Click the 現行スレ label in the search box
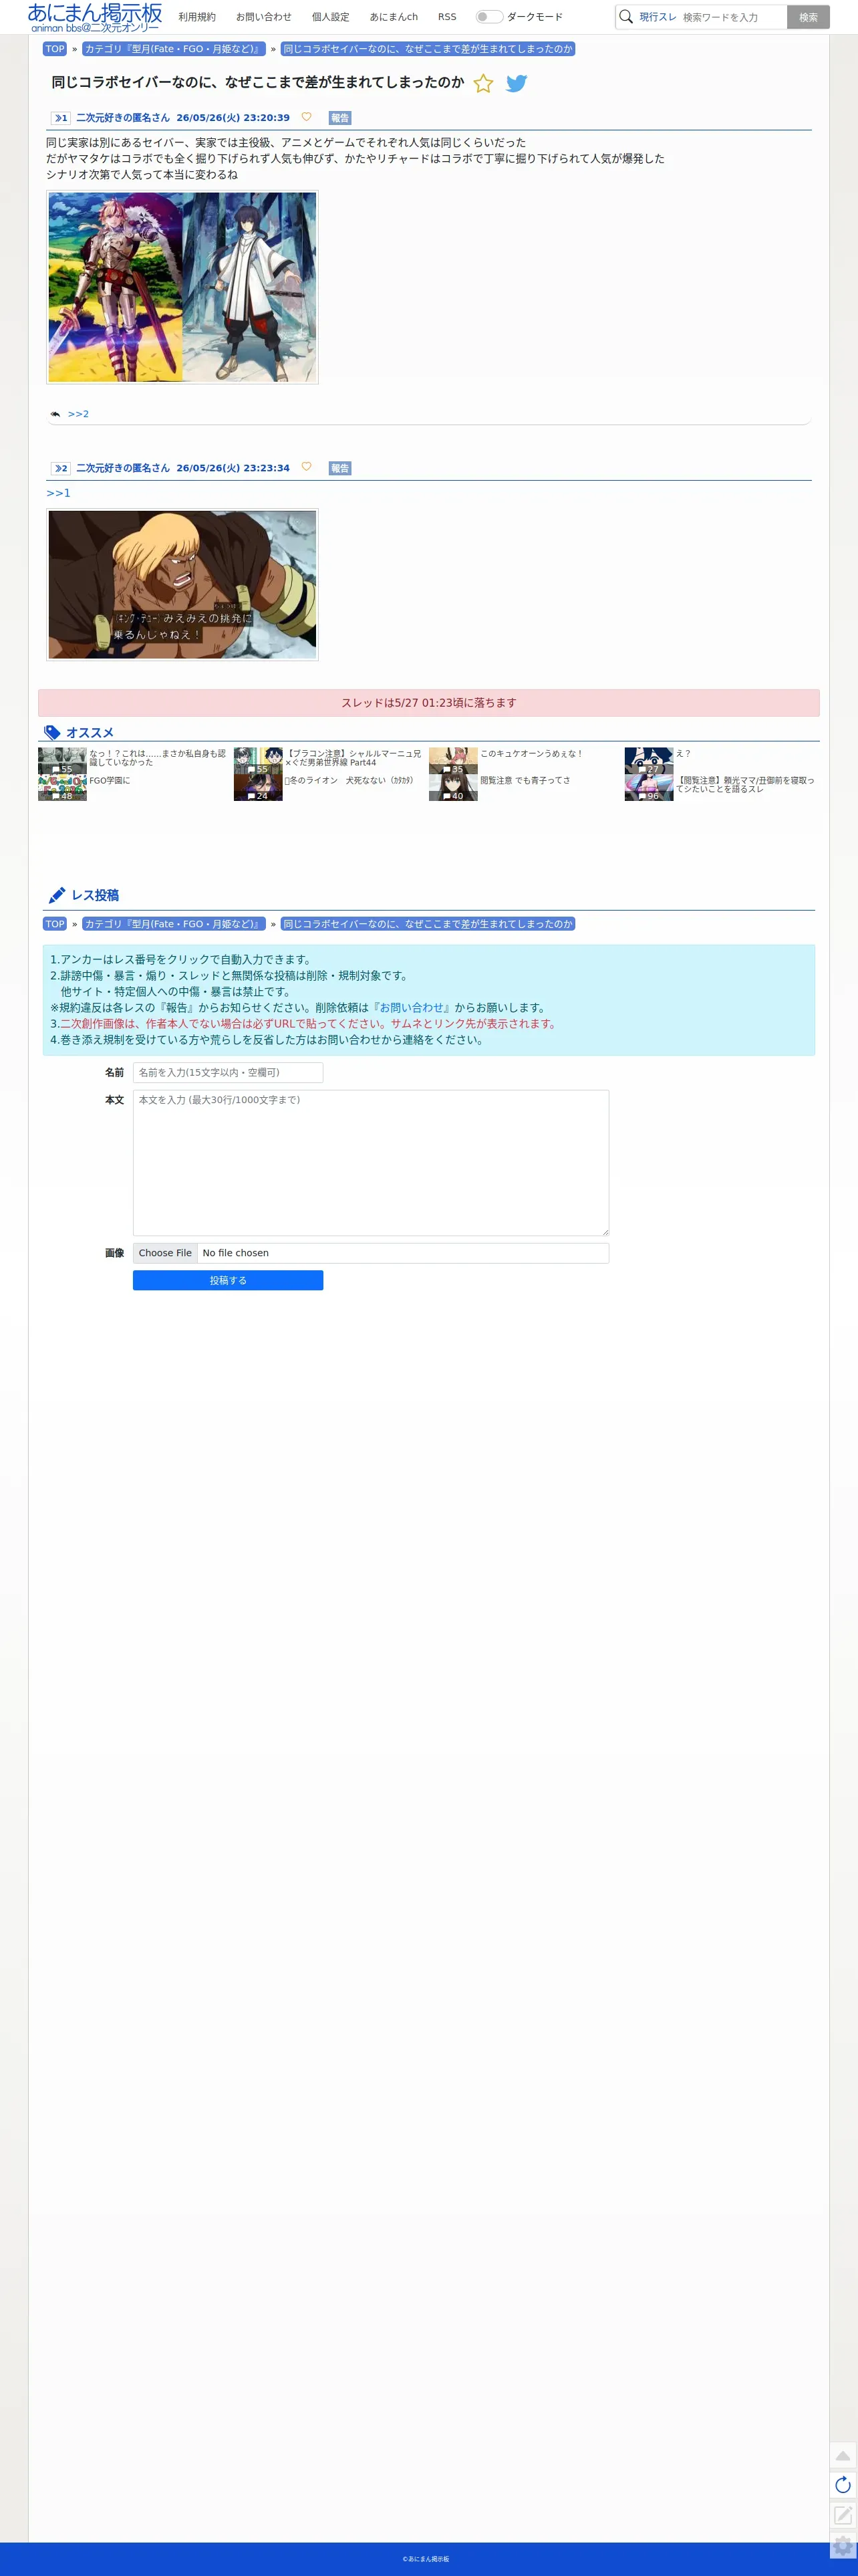The image size is (858, 2576). (x=658, y=17)
